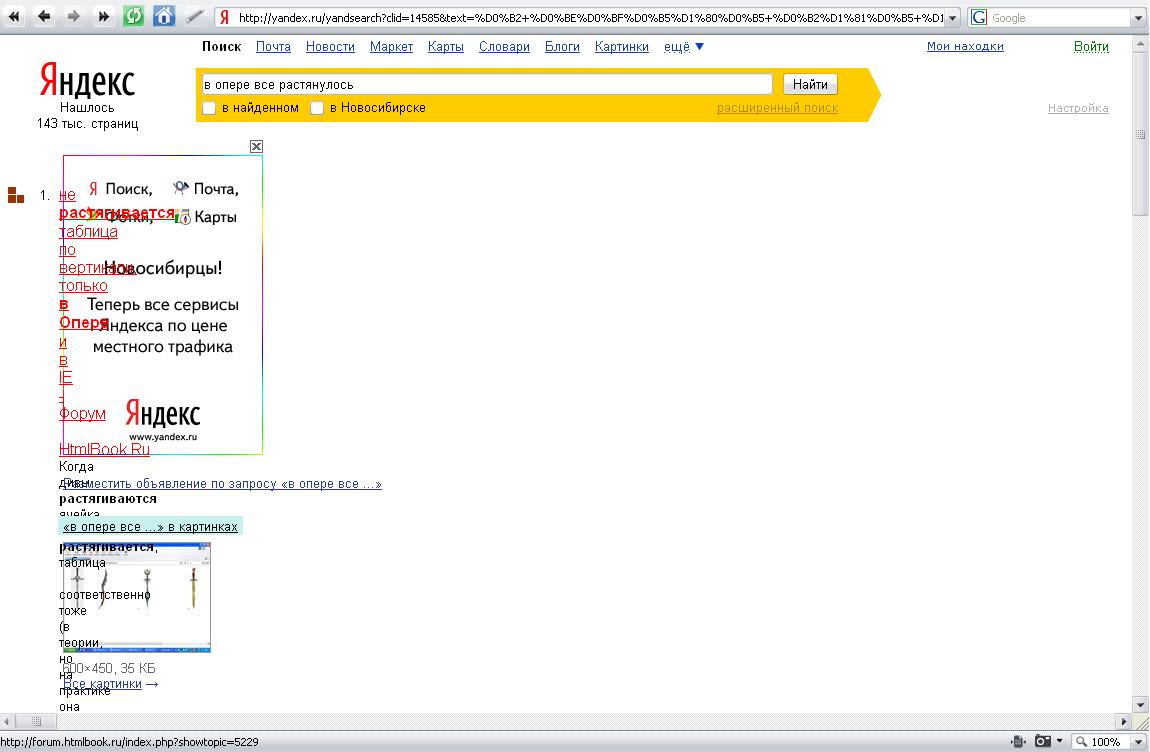Open the Home page icon
This screenshot has height=752, width=1150.
click(x=164, y=15)
